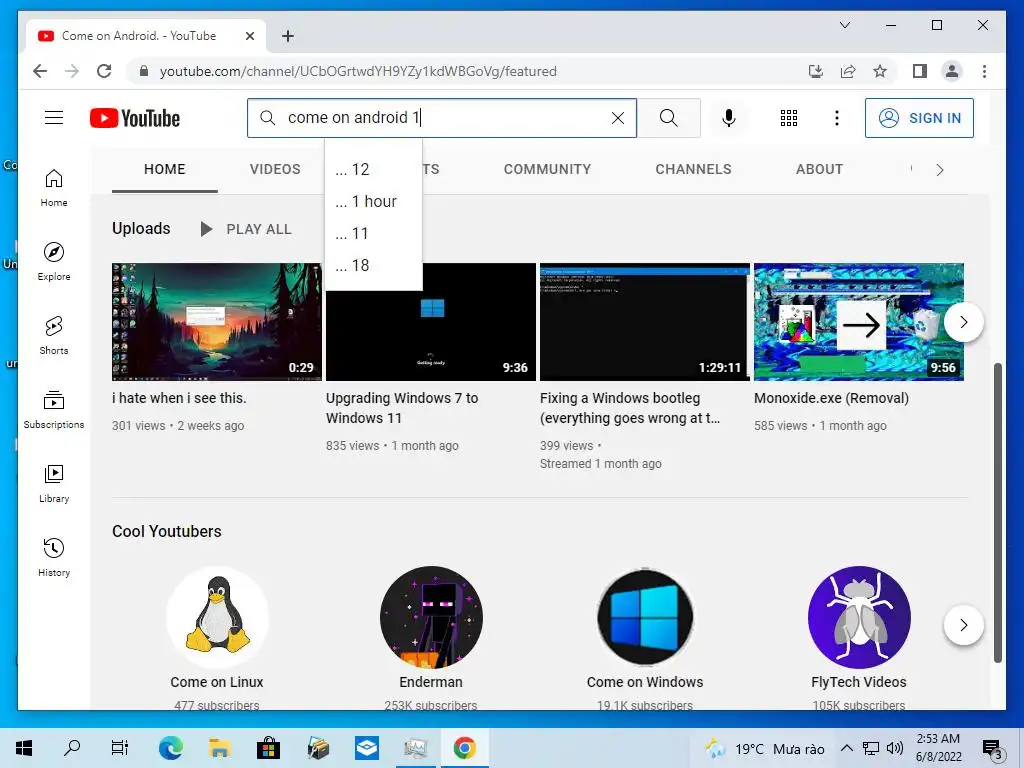The image size is (1024, 768).
Task: Open the Windows Start menu
Action: 24,748
